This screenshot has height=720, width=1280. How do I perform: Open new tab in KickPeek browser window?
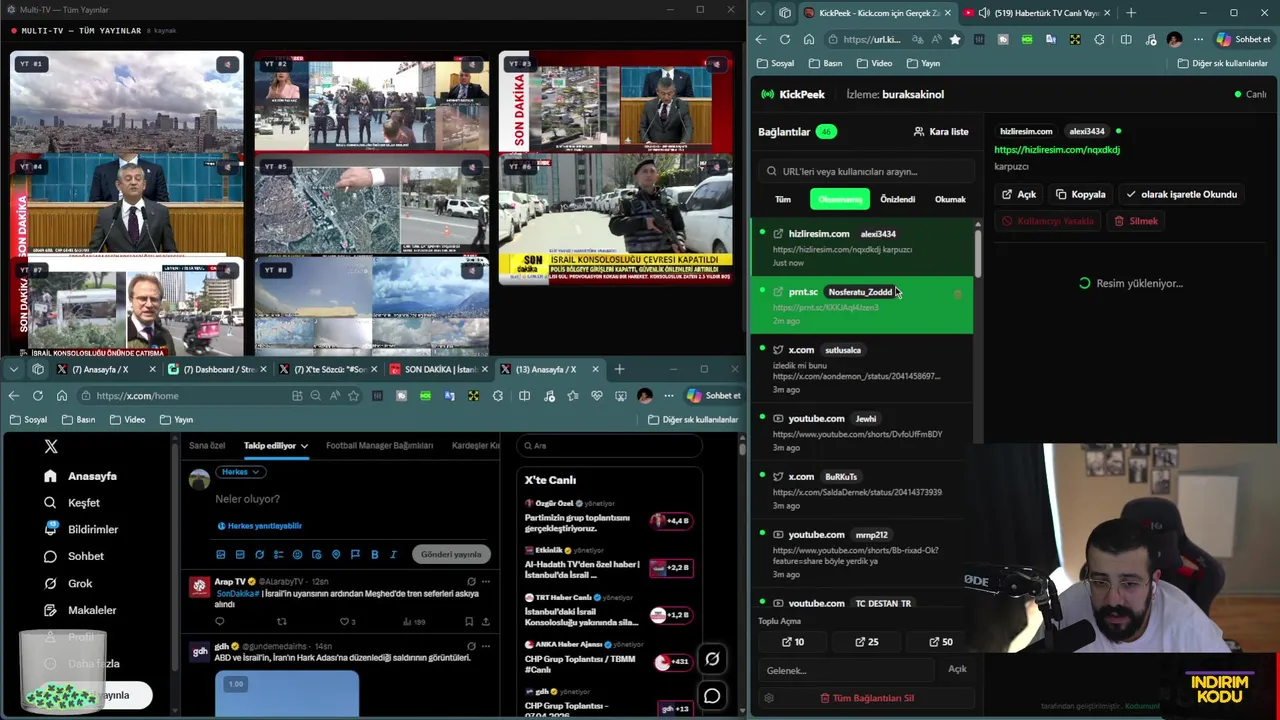pos(1131,13)
